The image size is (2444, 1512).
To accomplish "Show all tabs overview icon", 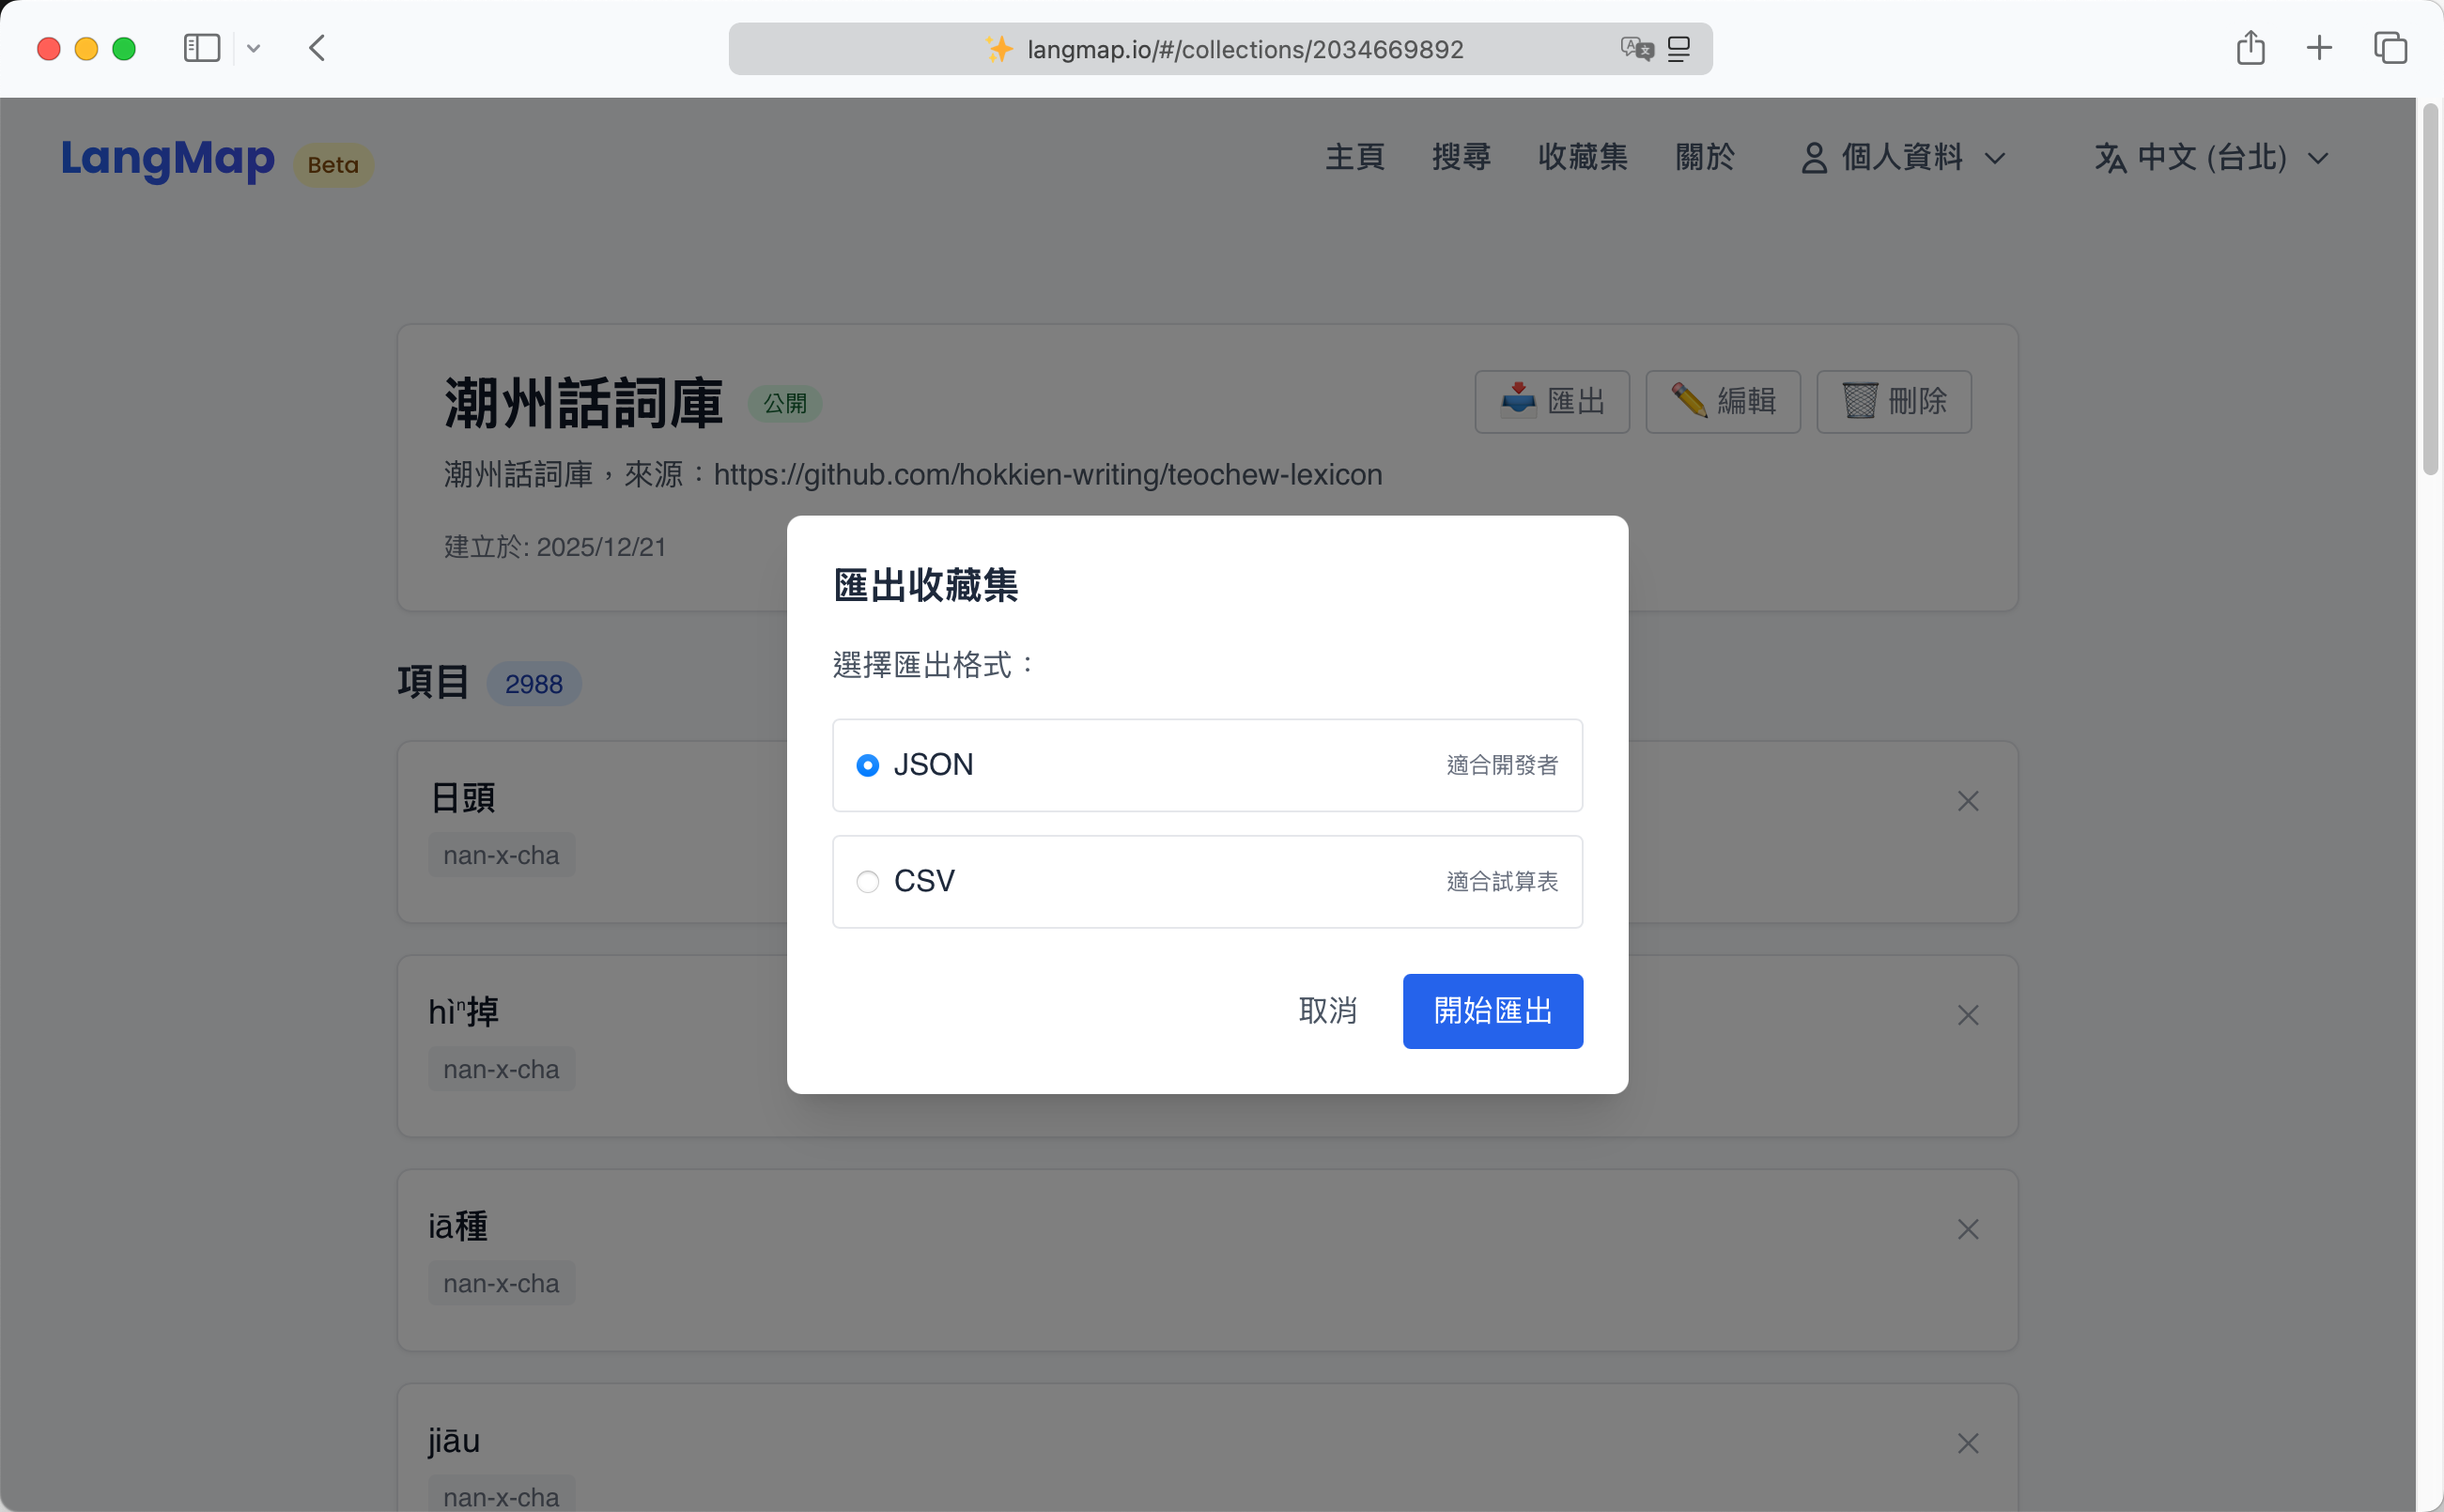I will [x=2391, y=48].
